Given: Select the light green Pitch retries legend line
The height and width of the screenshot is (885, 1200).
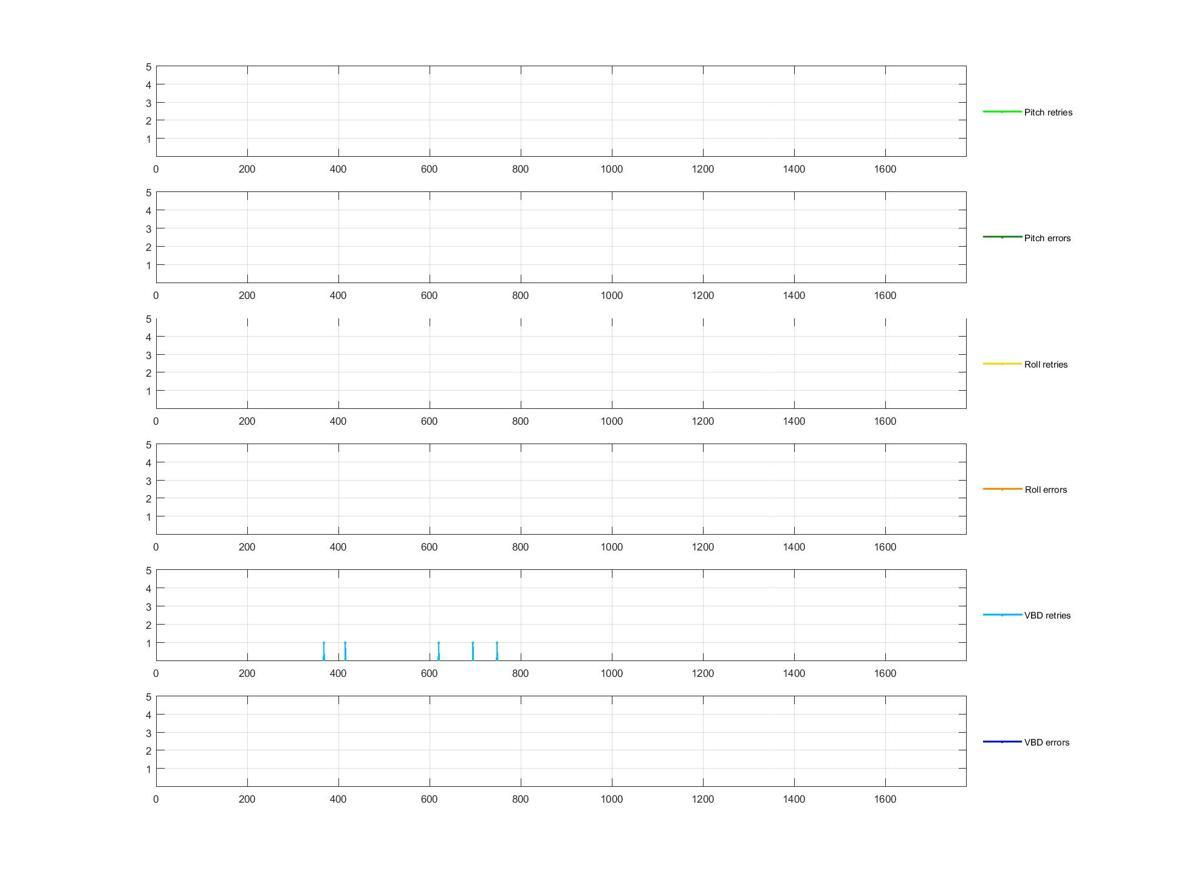Looking at the screenshot, I should pos(1002,111).
